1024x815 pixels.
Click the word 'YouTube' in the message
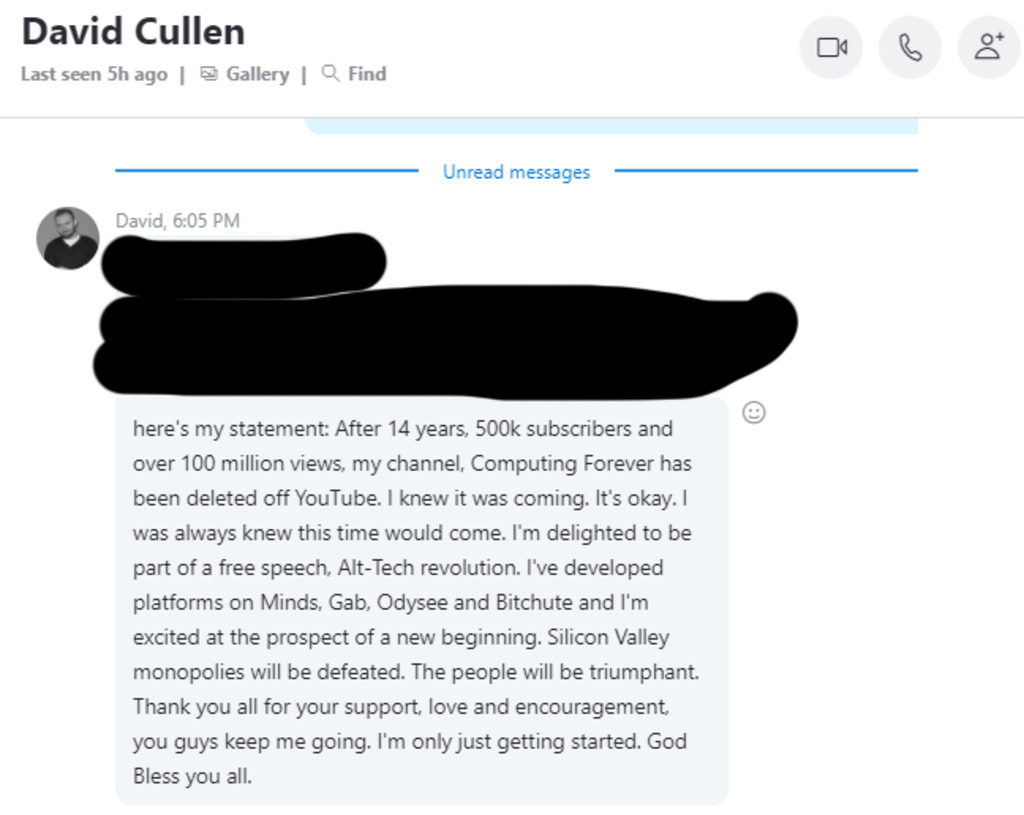coord(337,498)
